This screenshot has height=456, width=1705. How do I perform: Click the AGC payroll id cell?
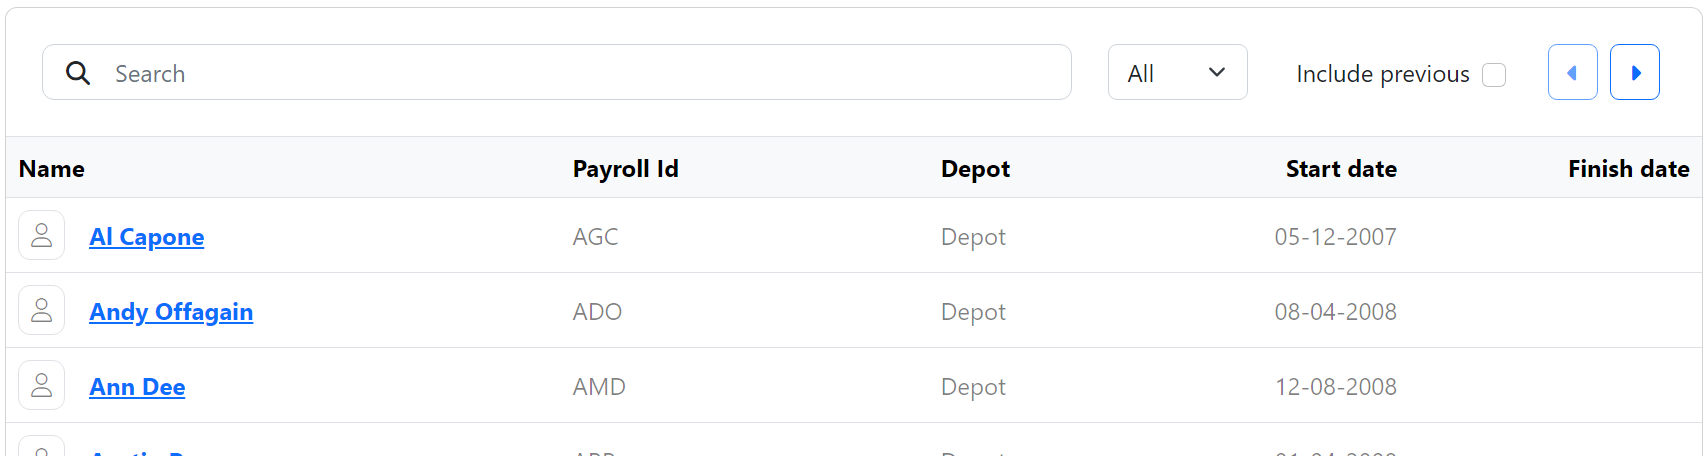(595, 237)
